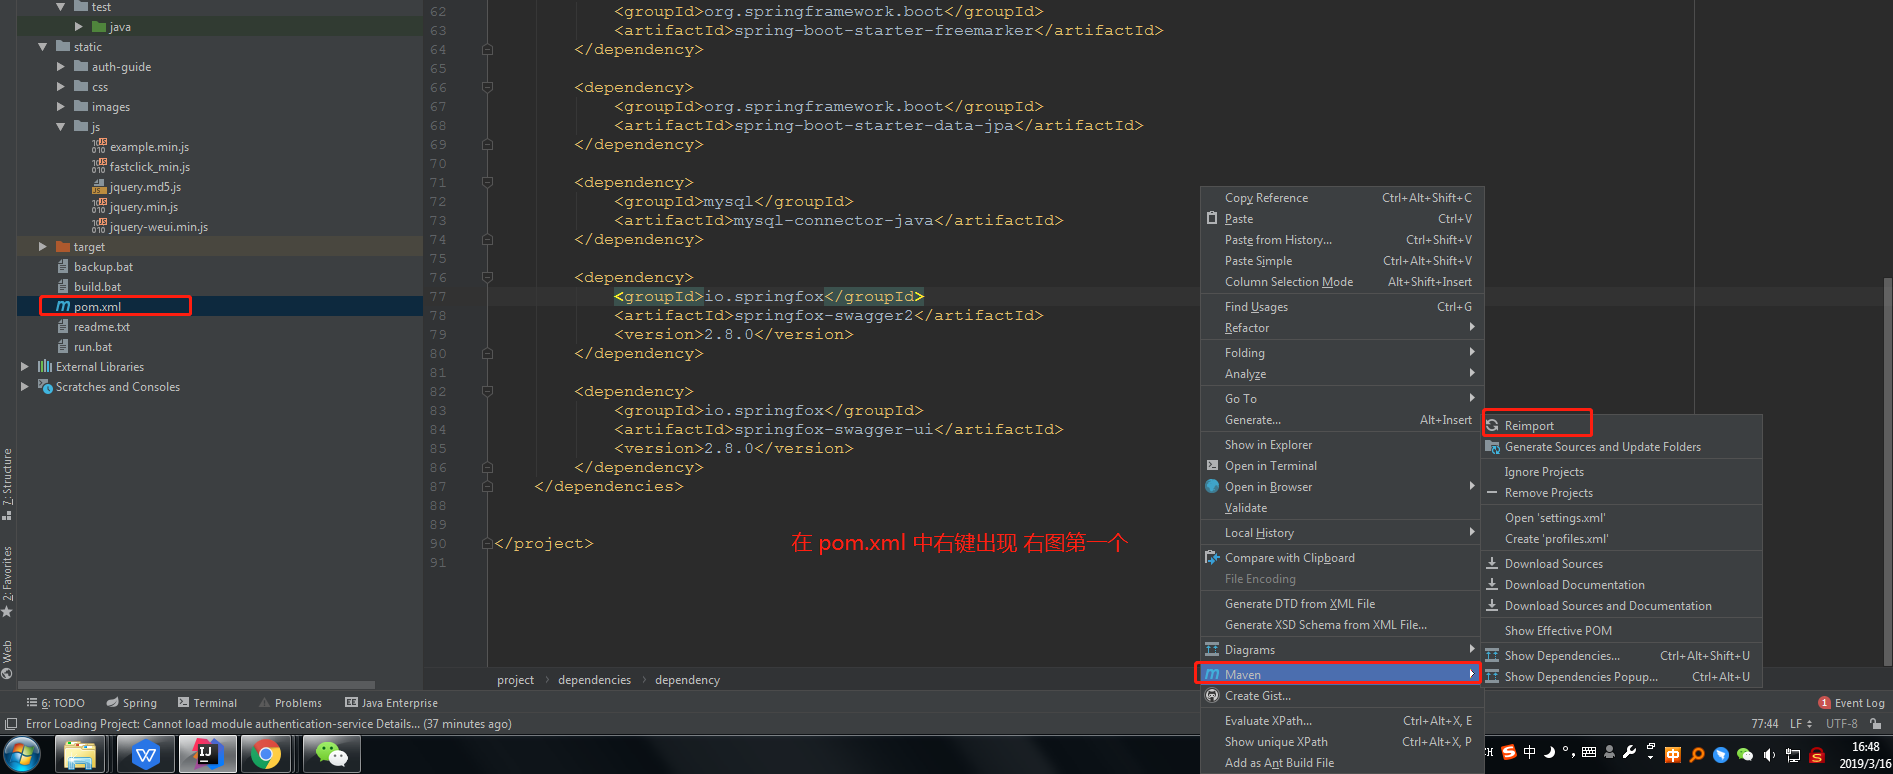Viewport: 1893px width, 774px height.
Task: Open Google Chrome from the taskbar
Action: click(x=266, y=755)
